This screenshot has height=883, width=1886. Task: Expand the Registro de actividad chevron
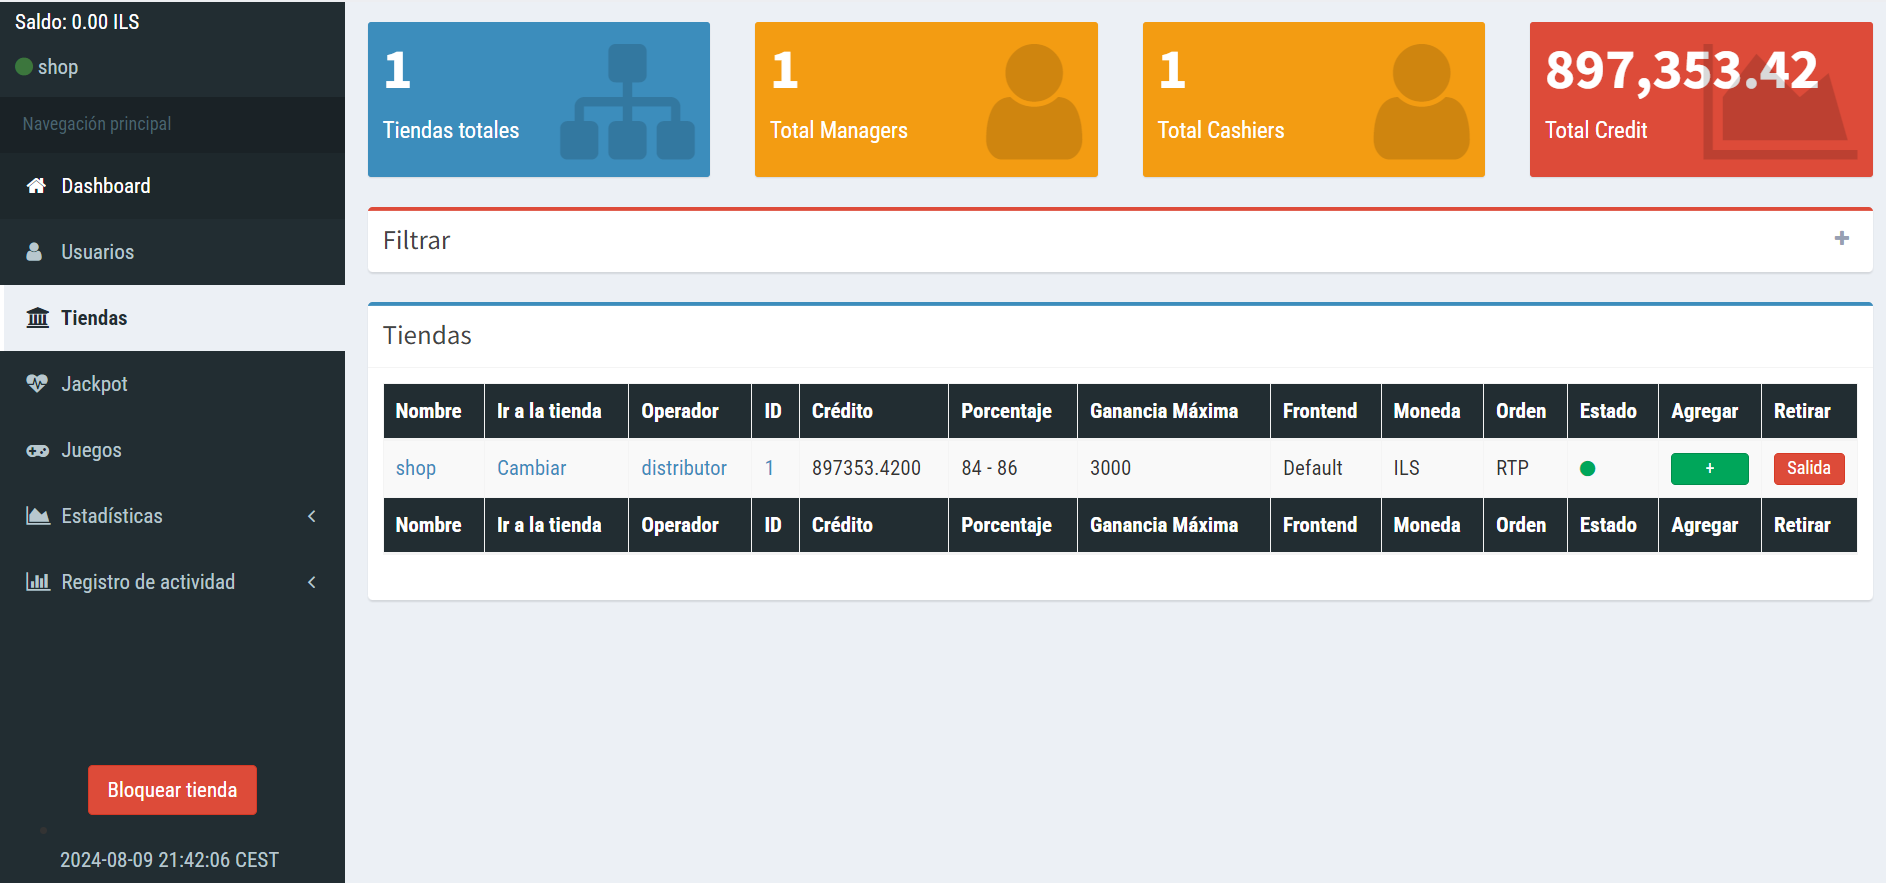coord(312,582)
